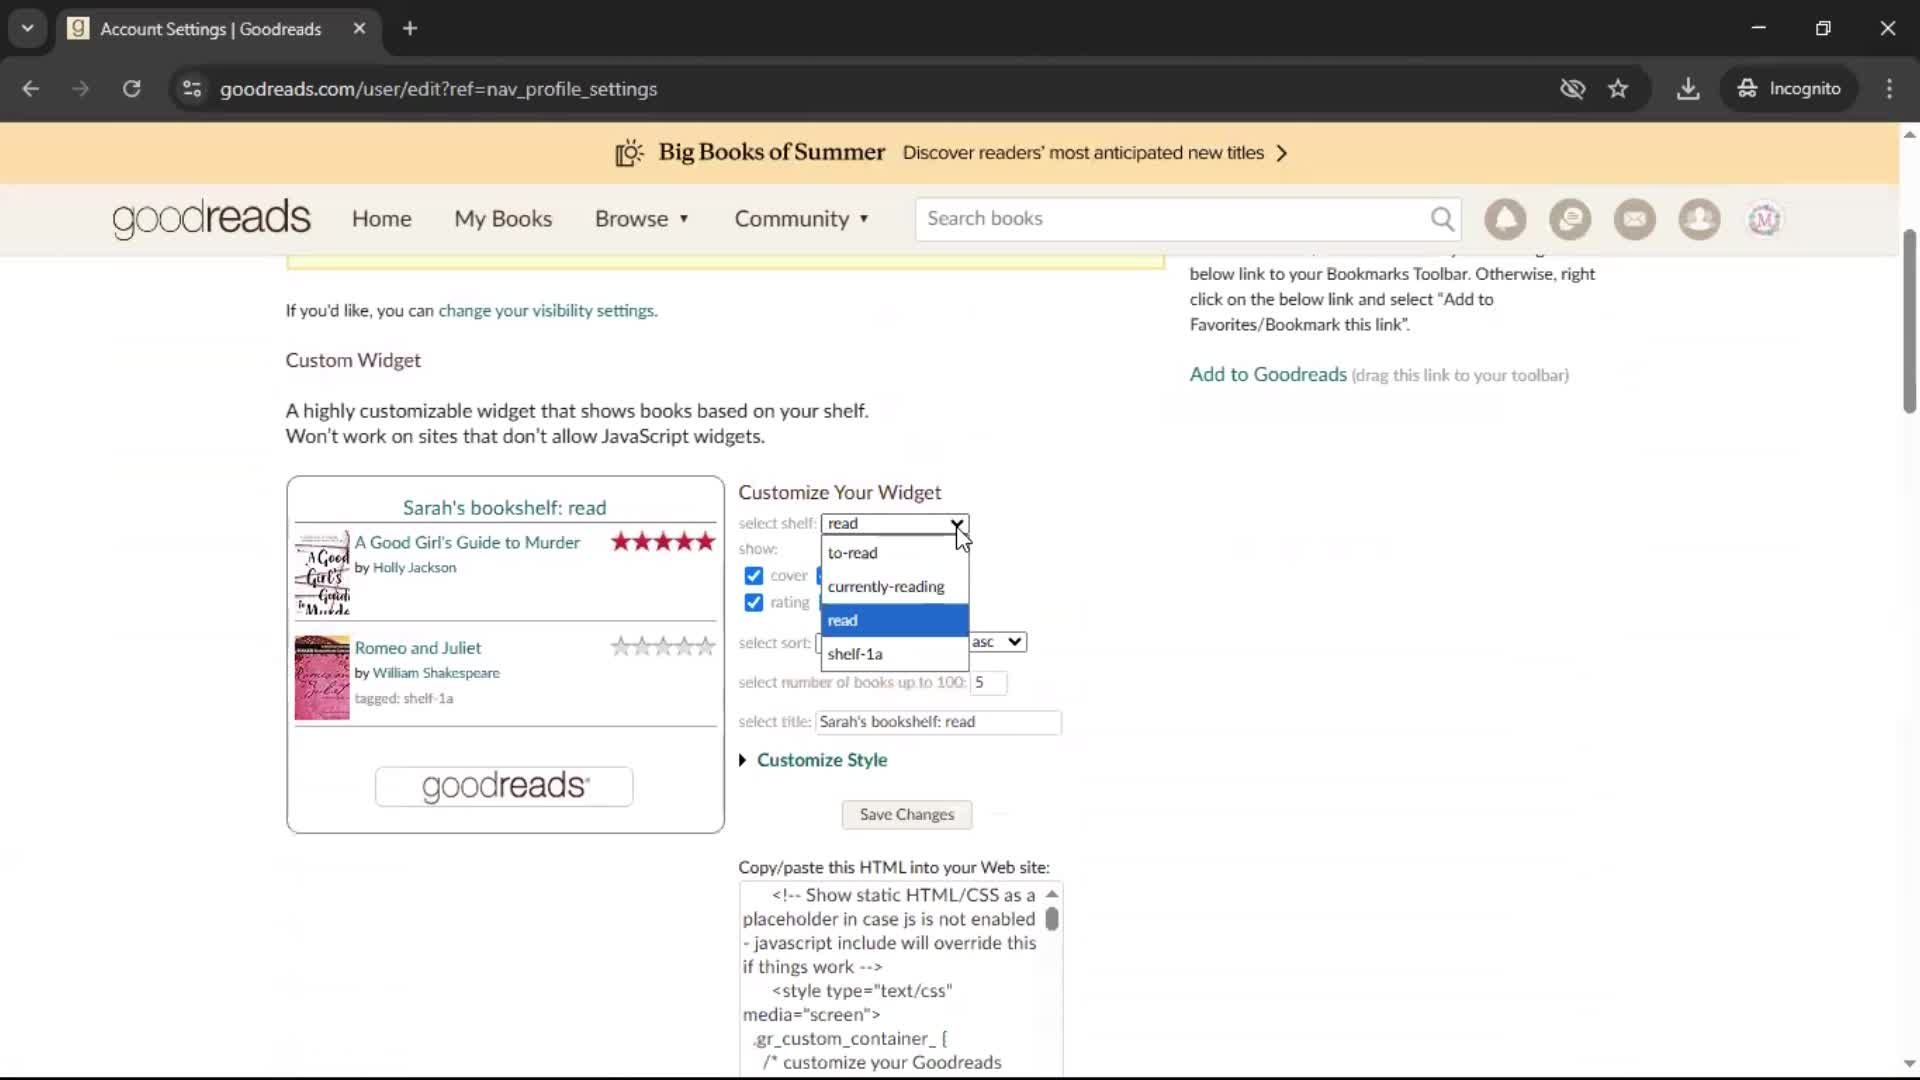Click the browser address bar URL

(x=438, y=89)
